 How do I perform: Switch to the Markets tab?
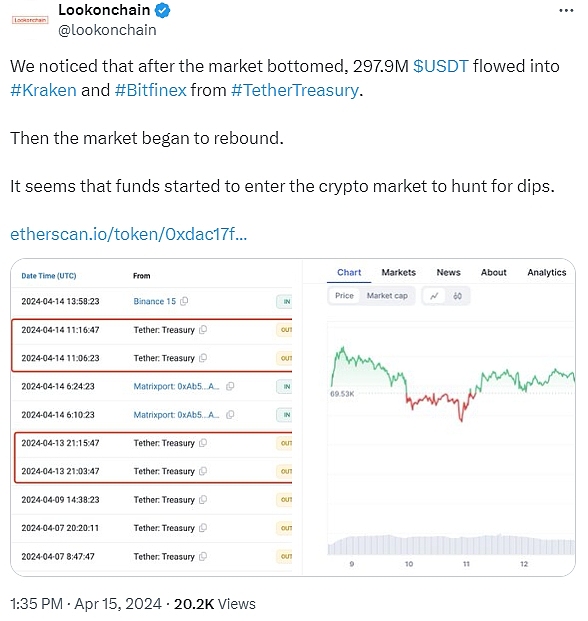click(x=398, y=272)
